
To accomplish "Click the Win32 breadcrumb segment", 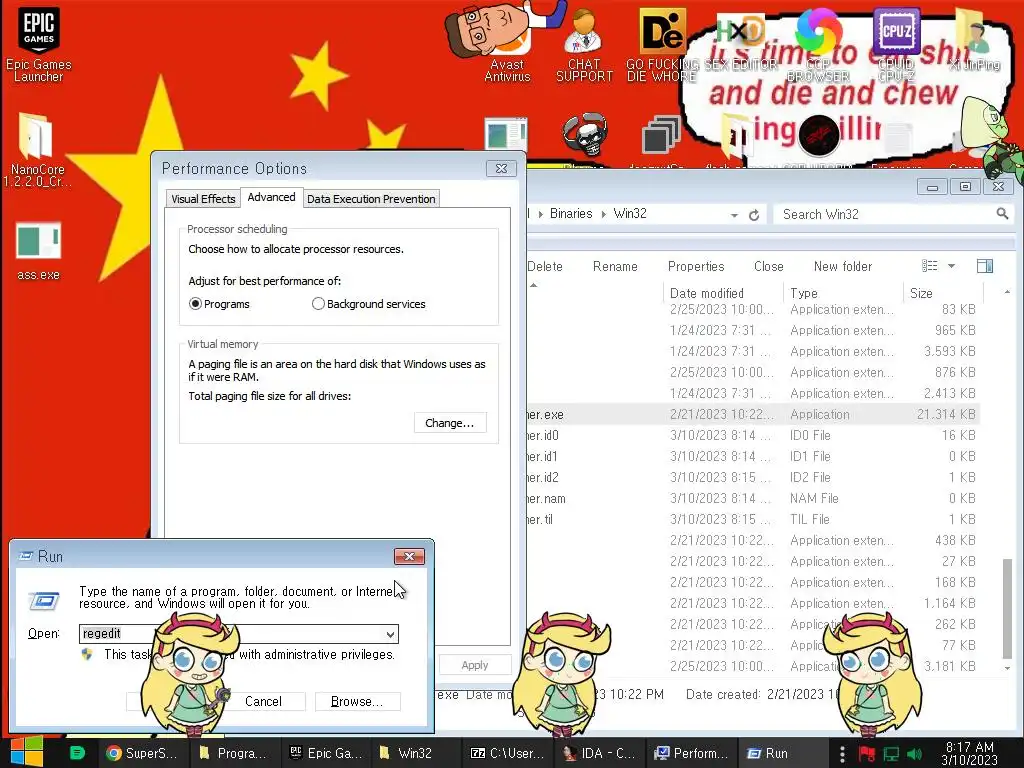I will [630, 214].
